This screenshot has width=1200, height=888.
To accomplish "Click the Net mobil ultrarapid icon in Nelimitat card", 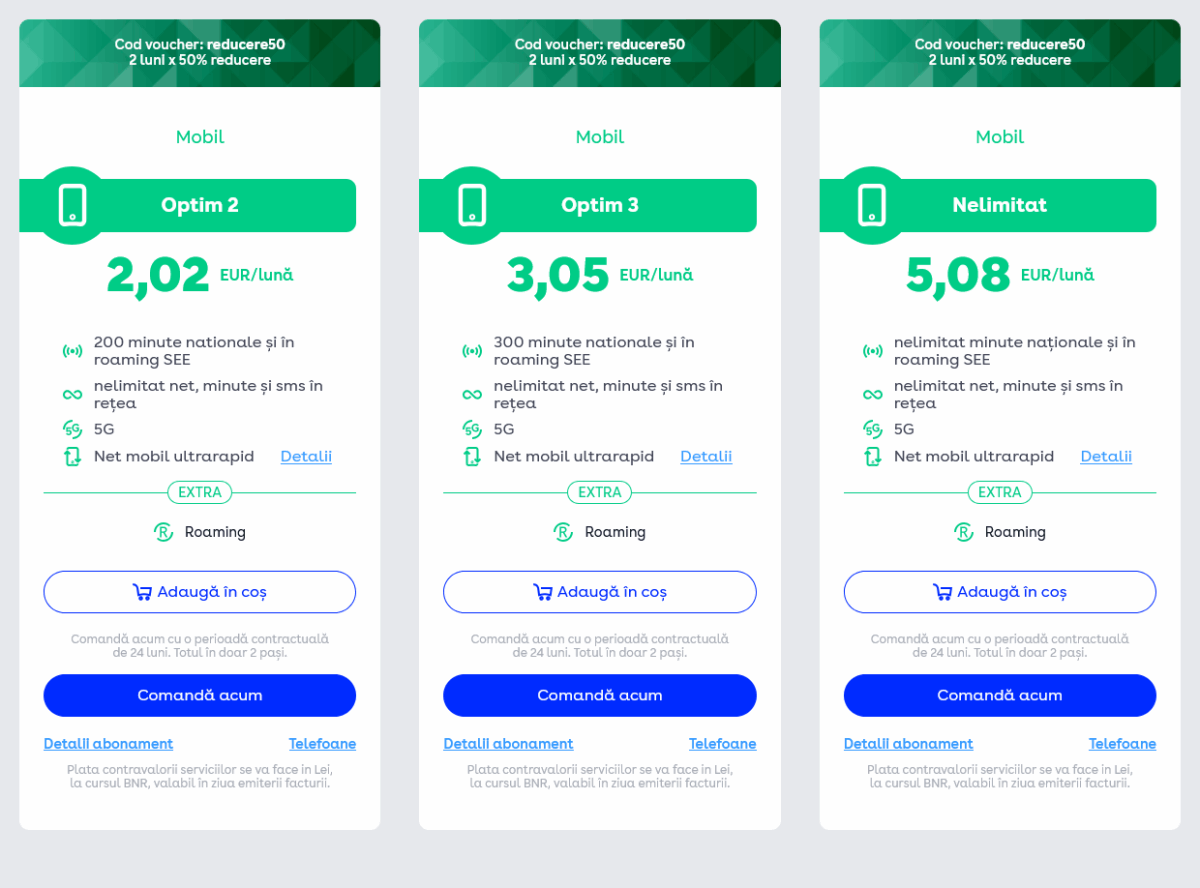I will (x=872, y=457).
